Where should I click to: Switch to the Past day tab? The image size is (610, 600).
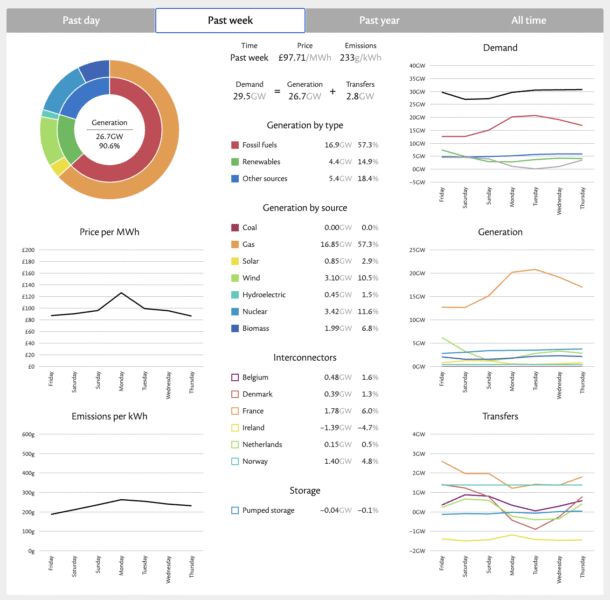point(80,20)
